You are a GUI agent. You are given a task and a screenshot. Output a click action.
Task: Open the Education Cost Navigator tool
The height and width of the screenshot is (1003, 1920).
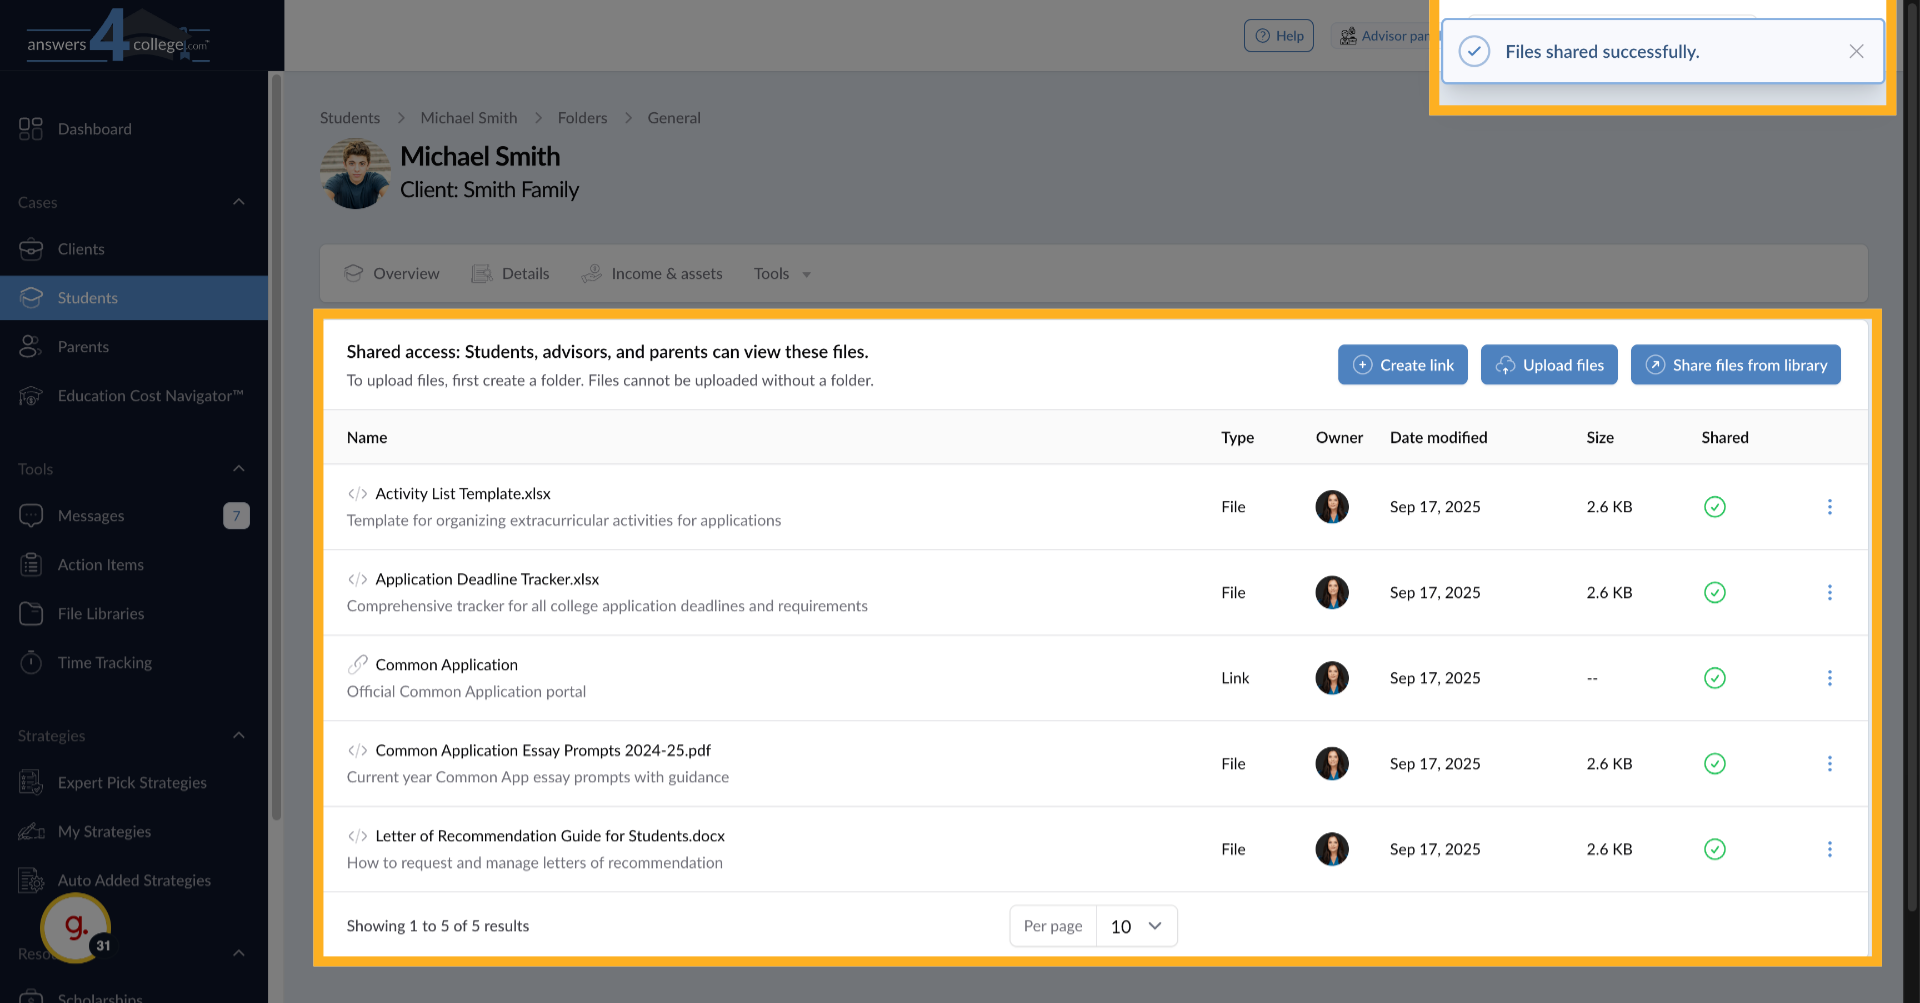tap(150, 395)
